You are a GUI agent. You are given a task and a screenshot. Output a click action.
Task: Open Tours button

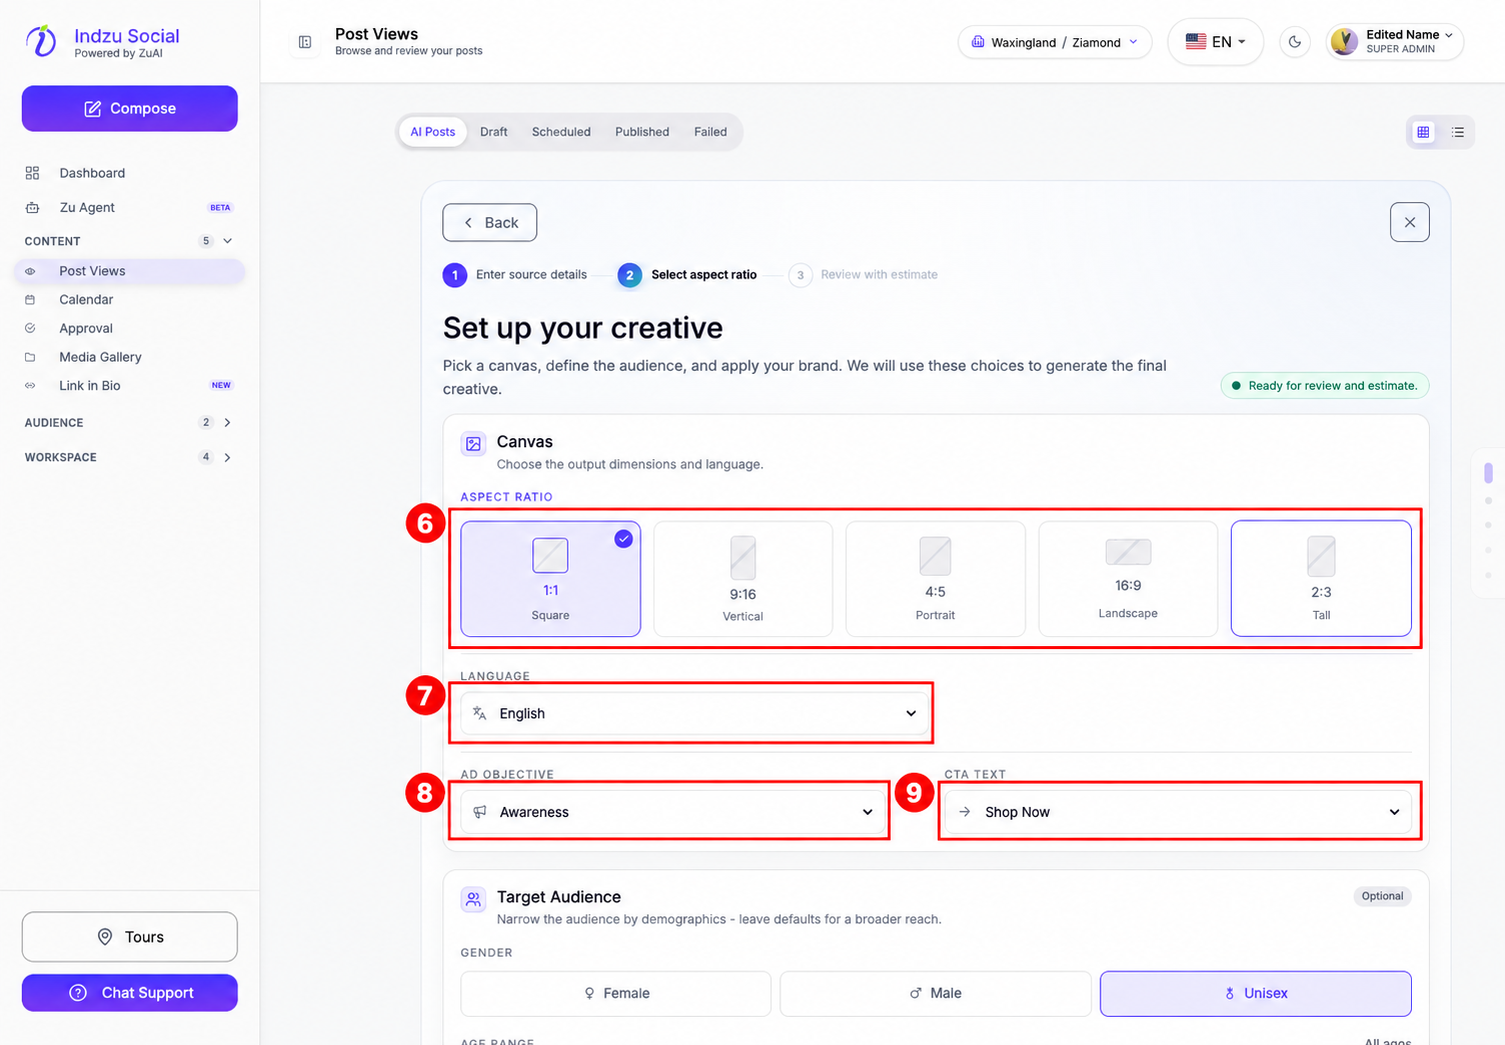130,937
